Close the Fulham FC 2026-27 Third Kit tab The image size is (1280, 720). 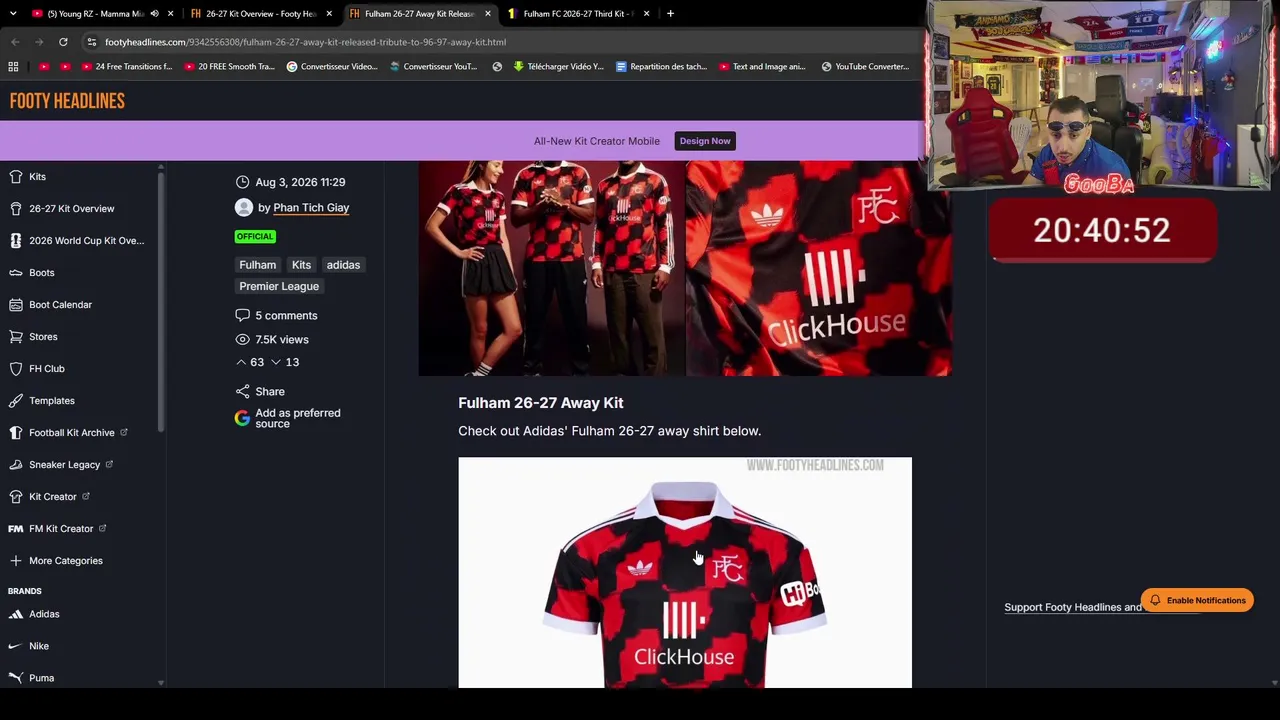[x=647, y=14]
